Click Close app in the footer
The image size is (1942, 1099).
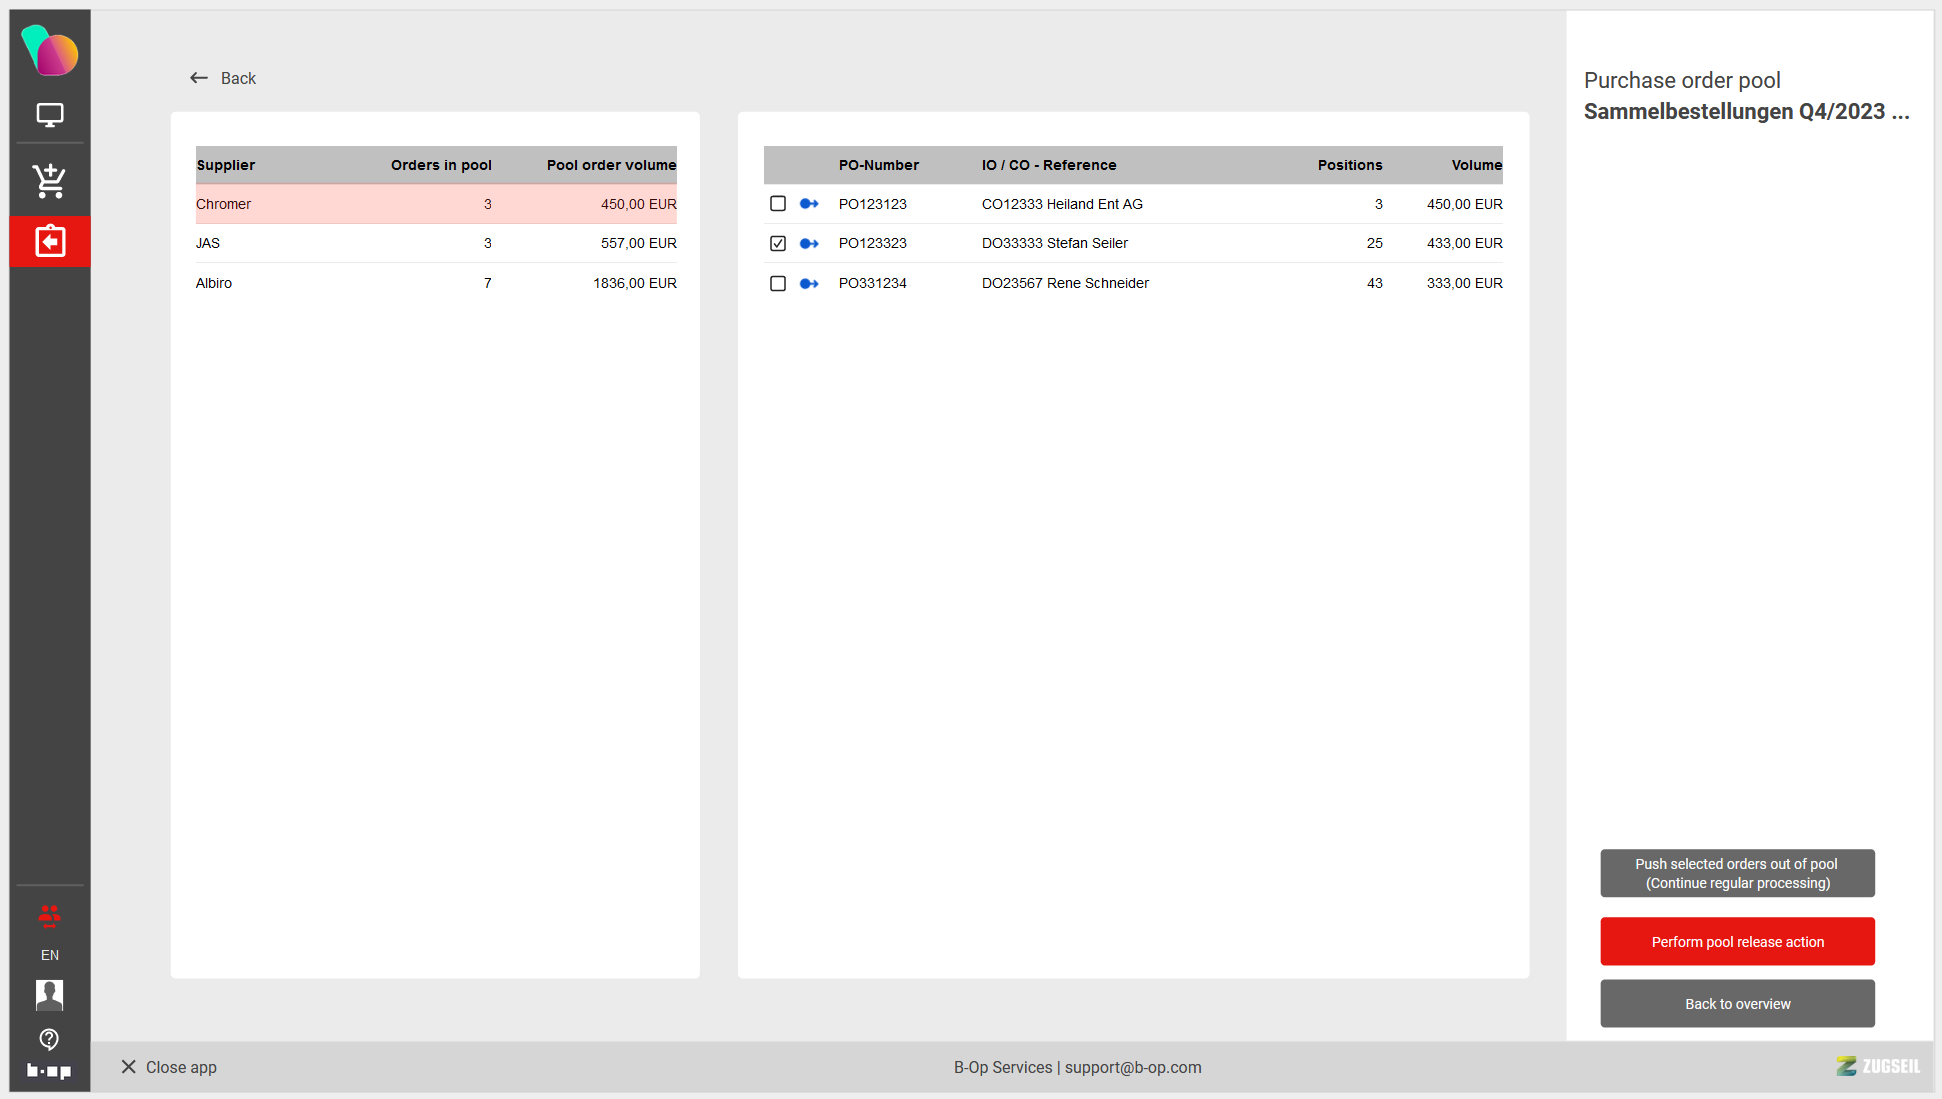(169, 1067)
